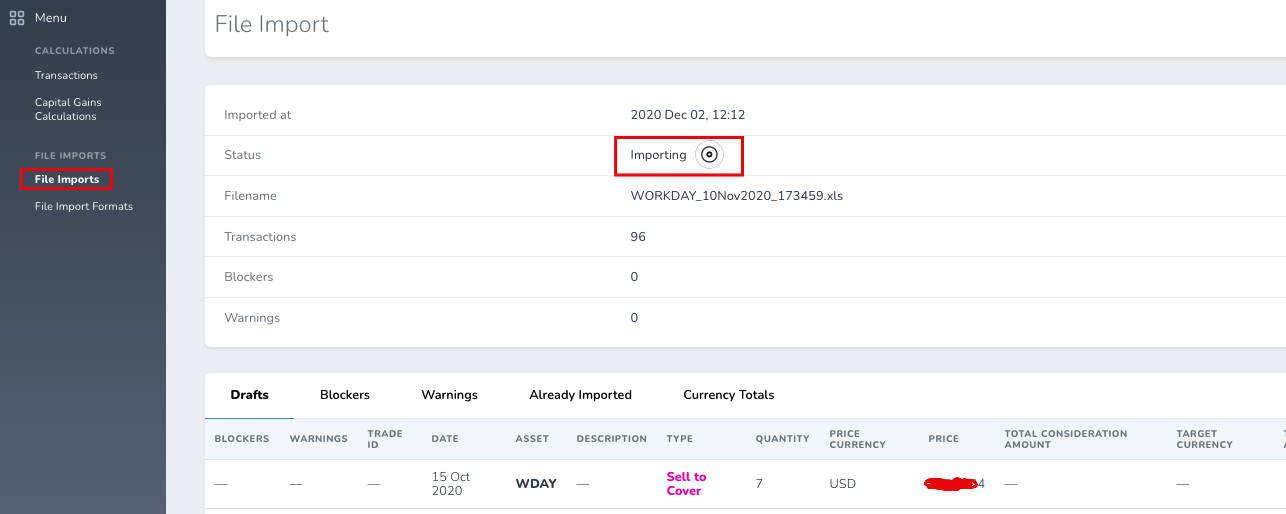Screen dimensions: 1286x514
Task: Click the Sell to Cover type label
Action: pyautogui.click(x=686, y=484)
